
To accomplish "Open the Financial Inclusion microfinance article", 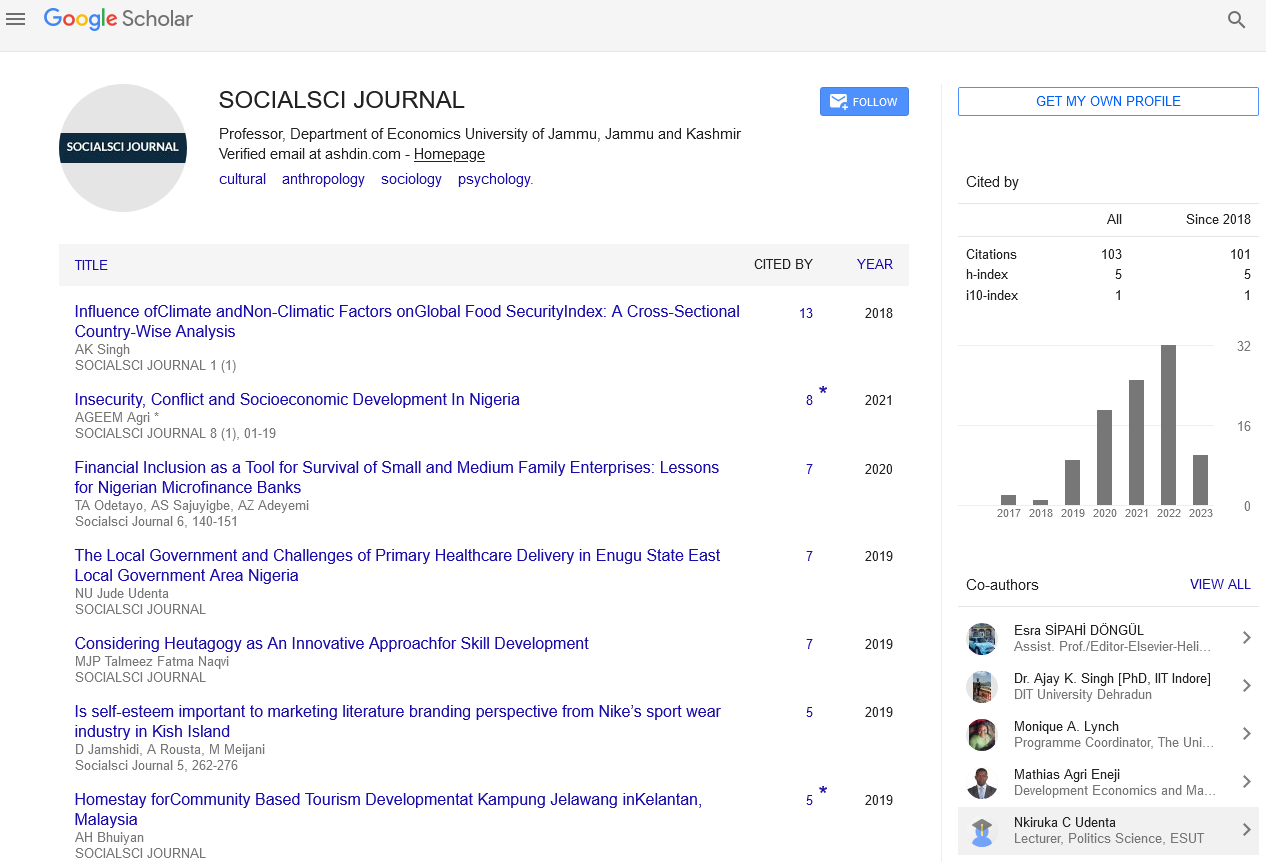I will (397, 477).
